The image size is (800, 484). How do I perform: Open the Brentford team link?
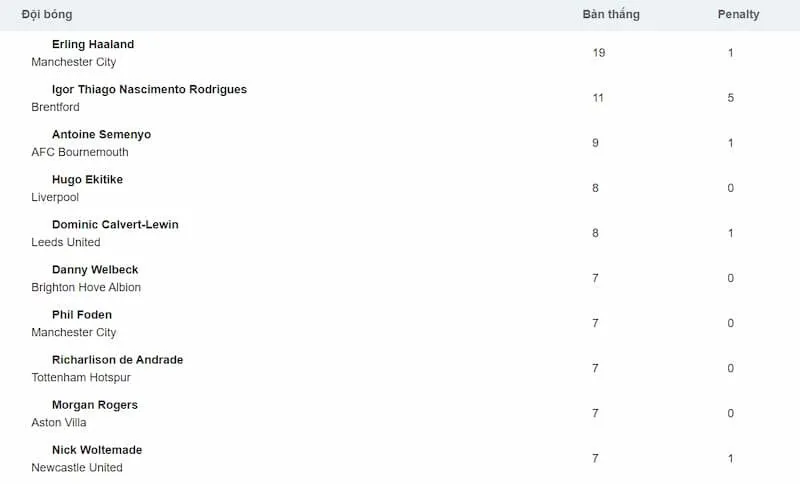pyautogui.click(x=55, y=107)
